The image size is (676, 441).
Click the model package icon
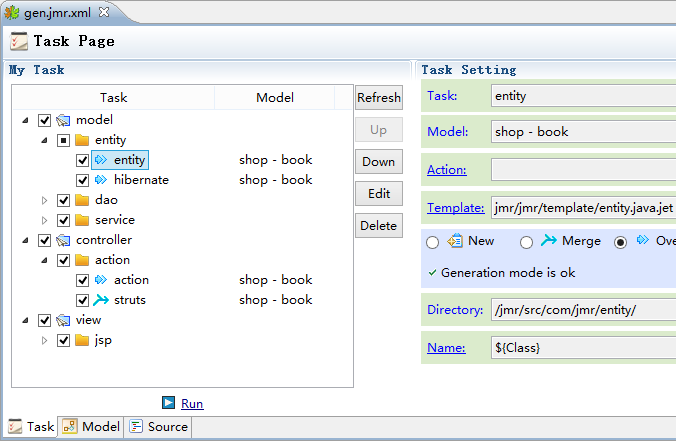coord(63,120)
